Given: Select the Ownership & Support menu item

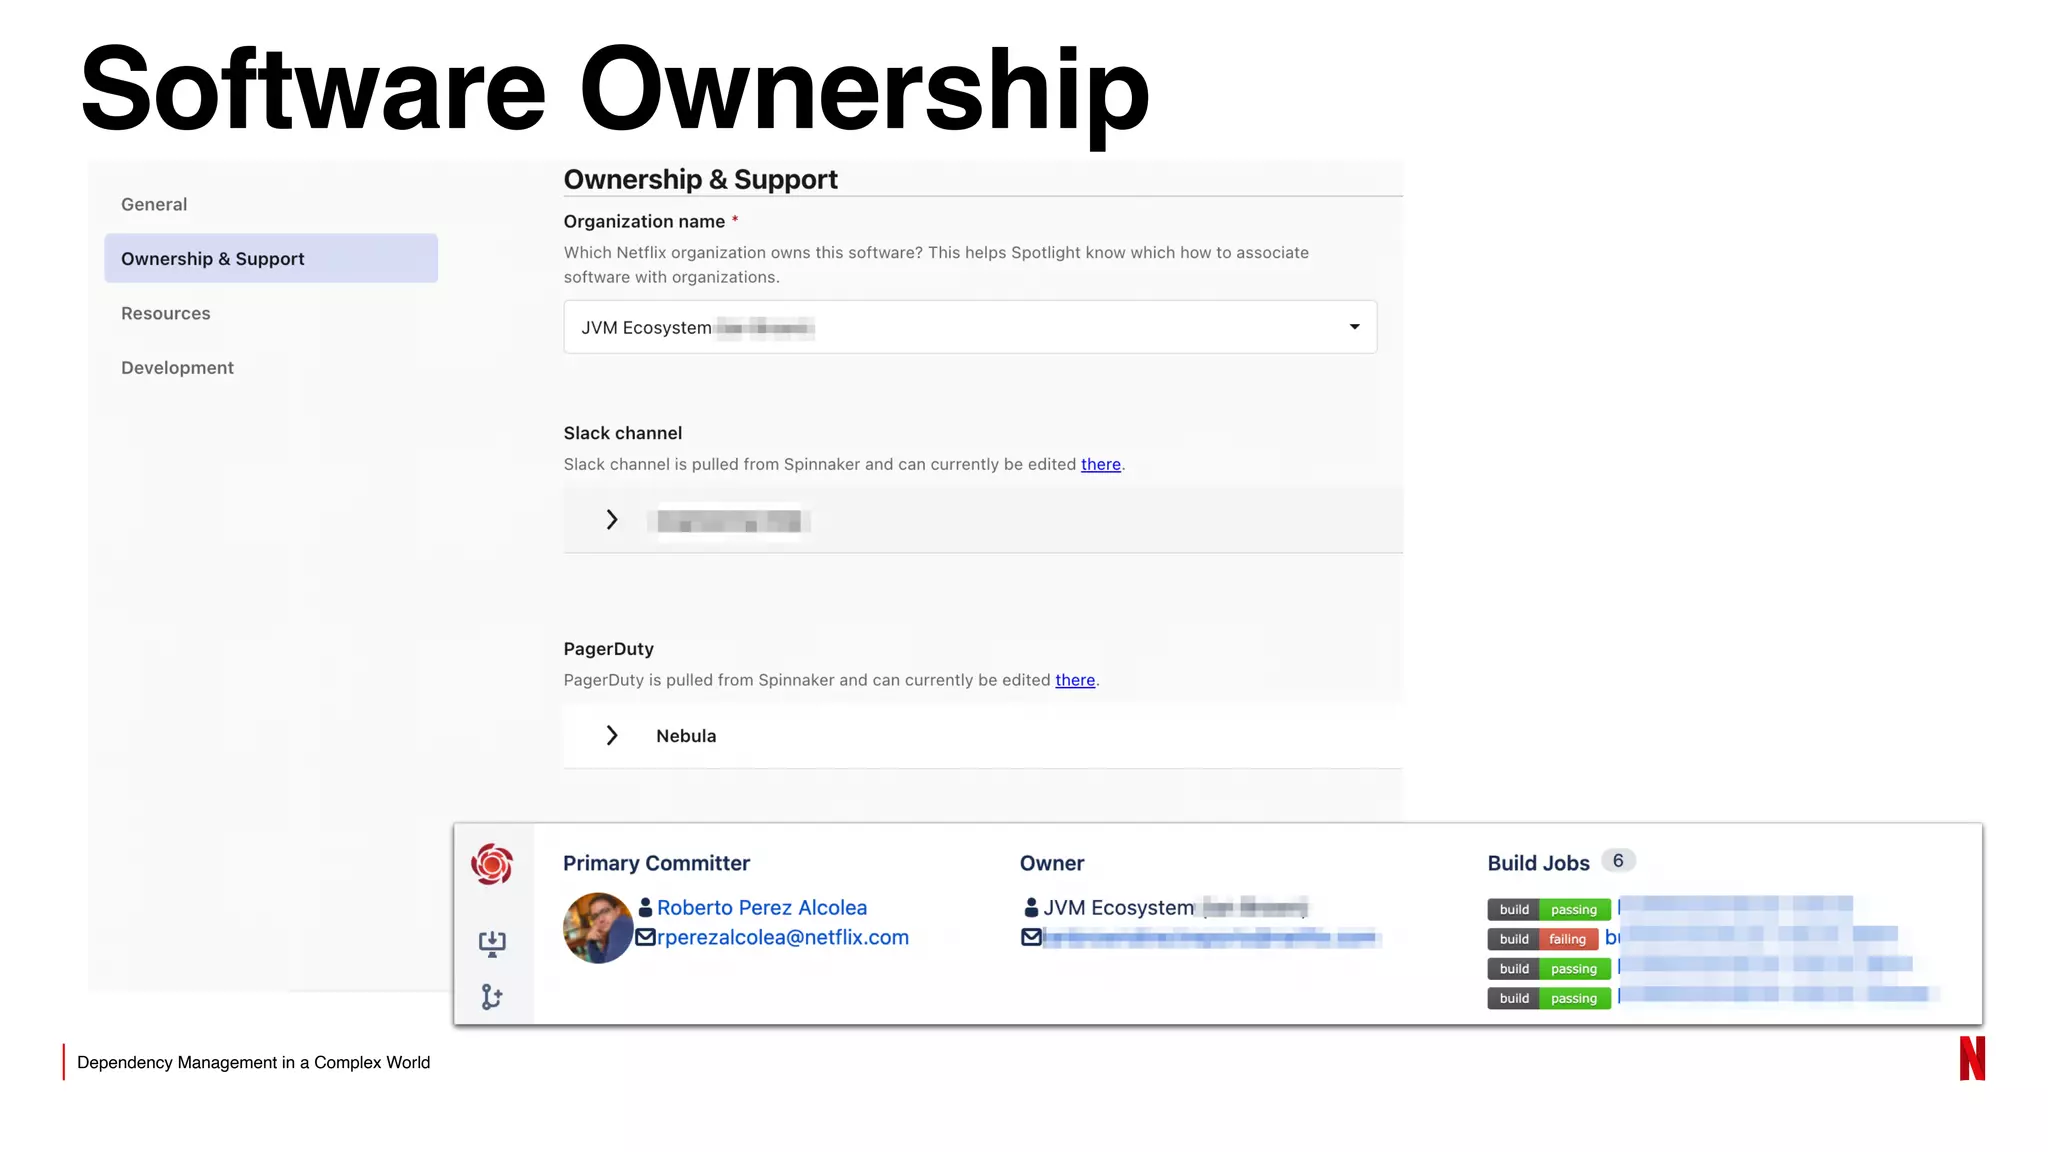Looking at the screenshot, I should [271, 258].
